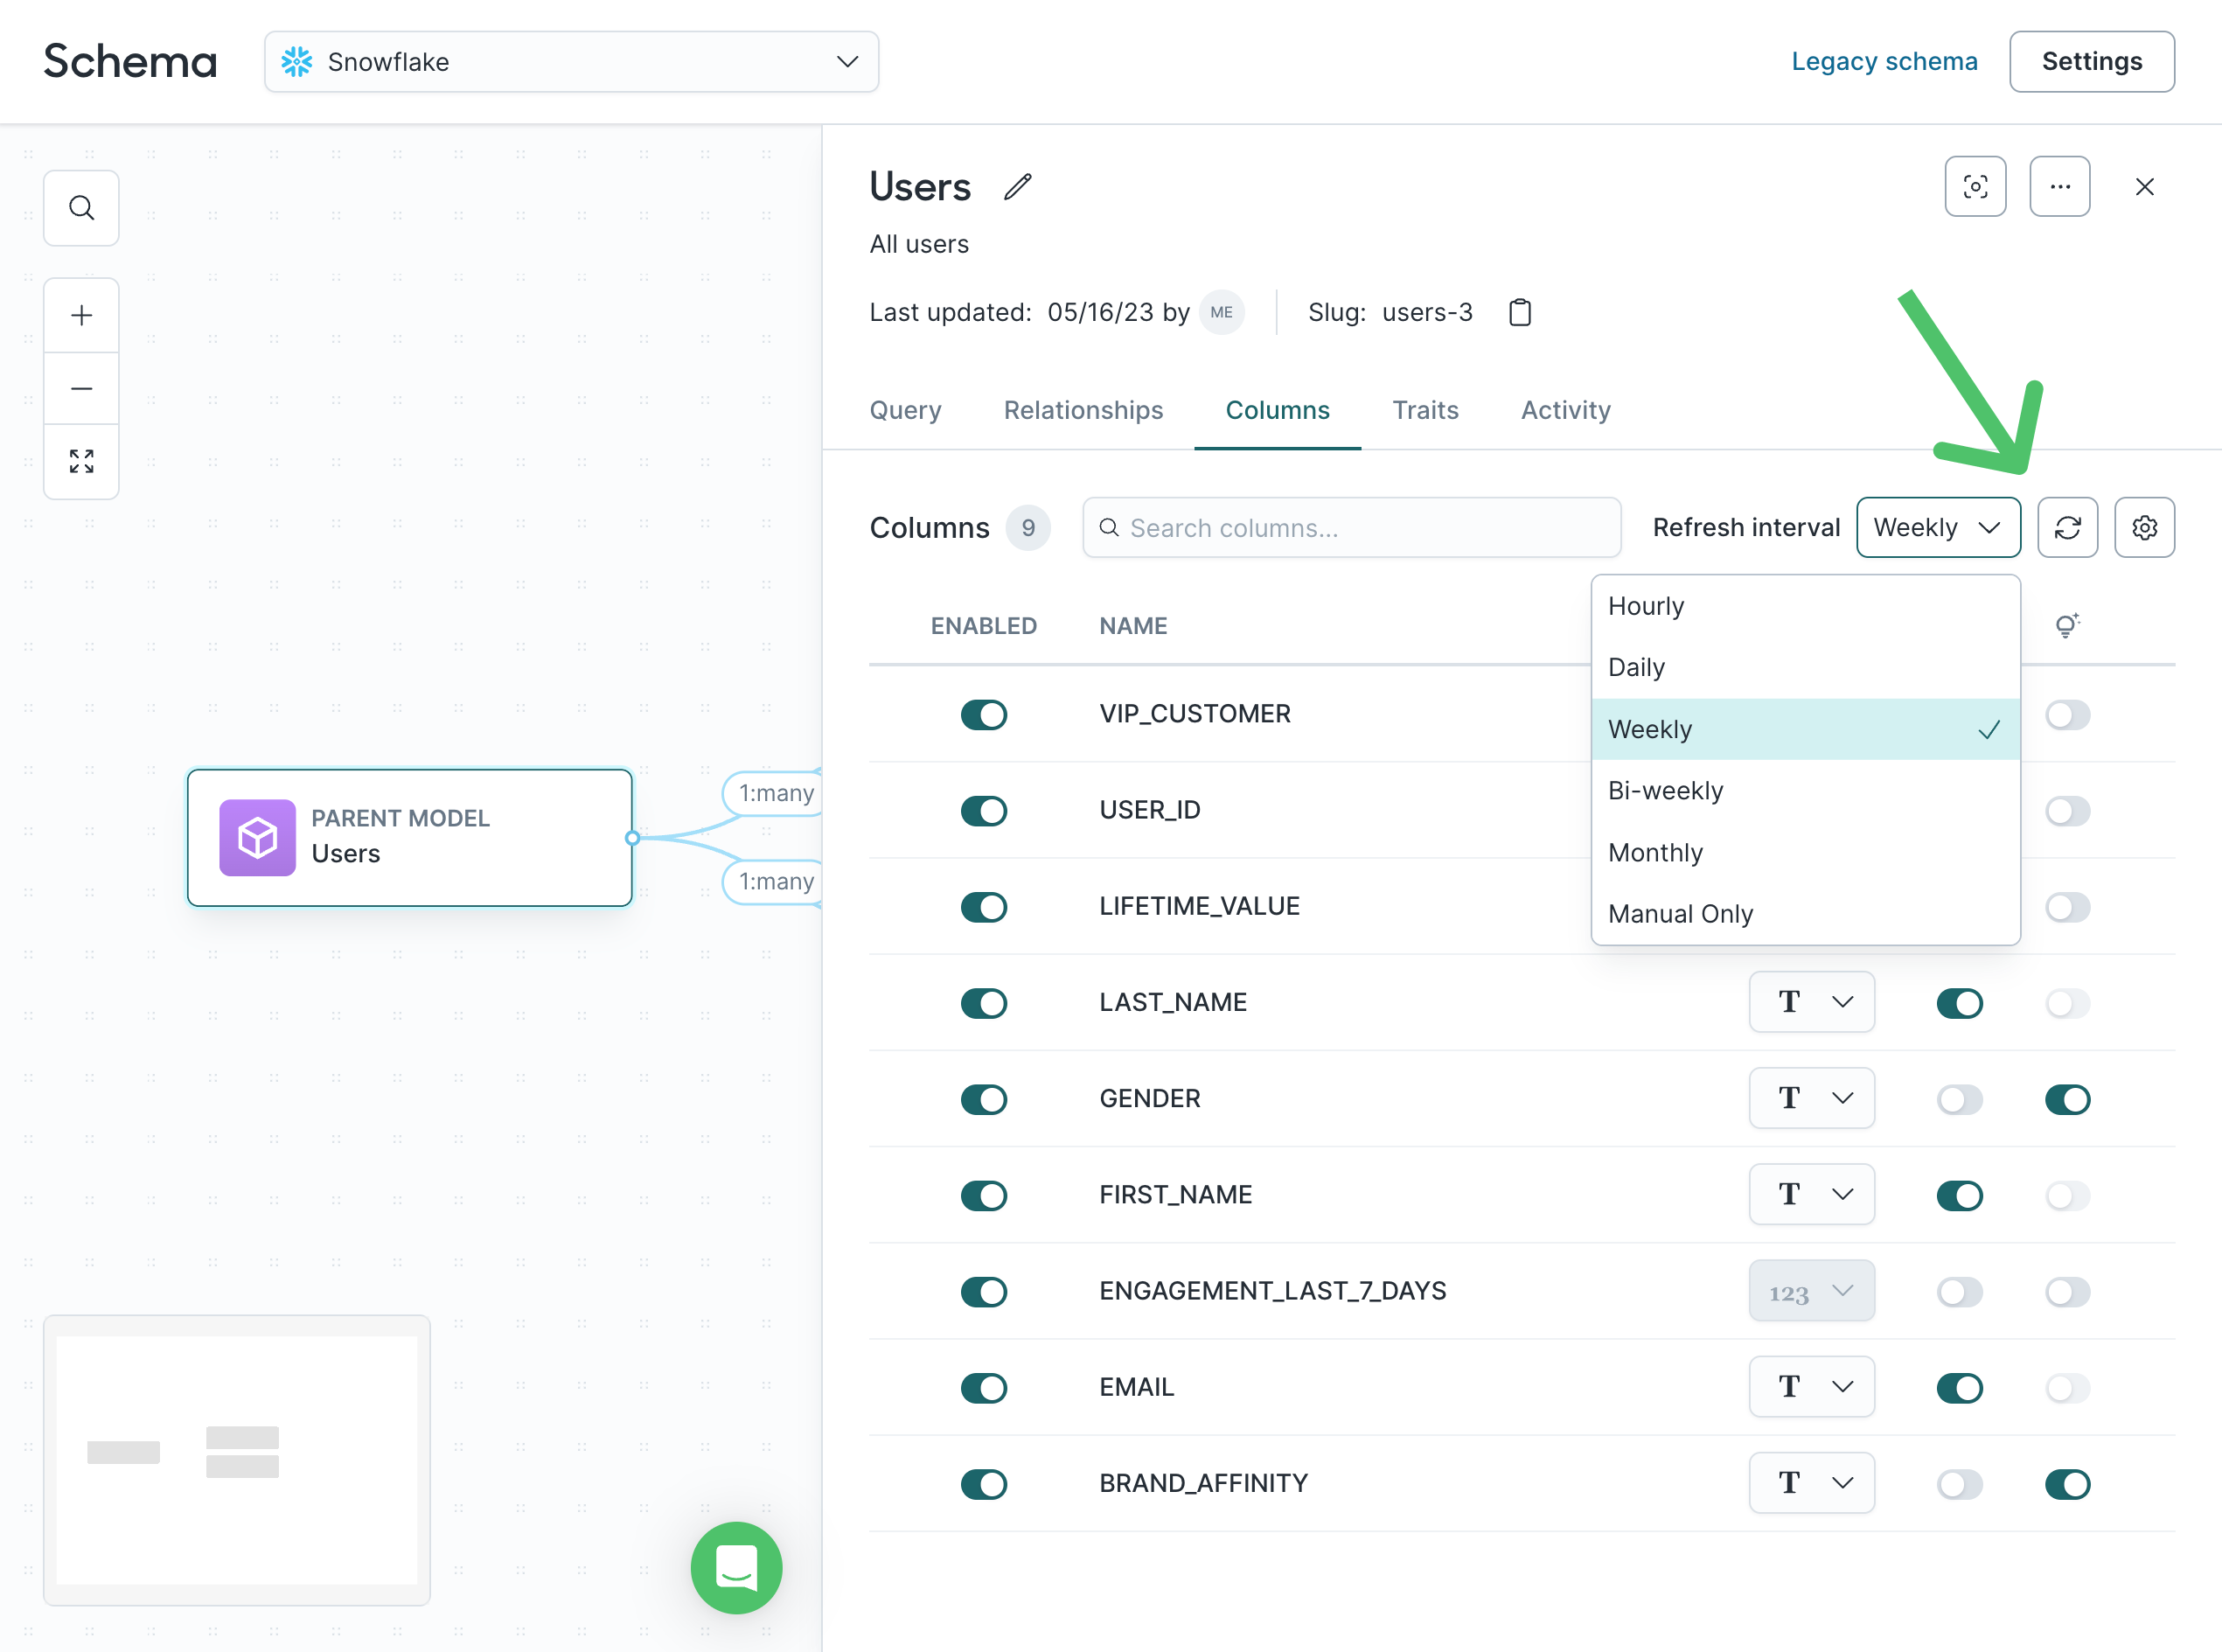Click the camera/preview icon in panel header
Image resolution: width=2222 pixels, height=1652 pixels.
pos(1975,185)
